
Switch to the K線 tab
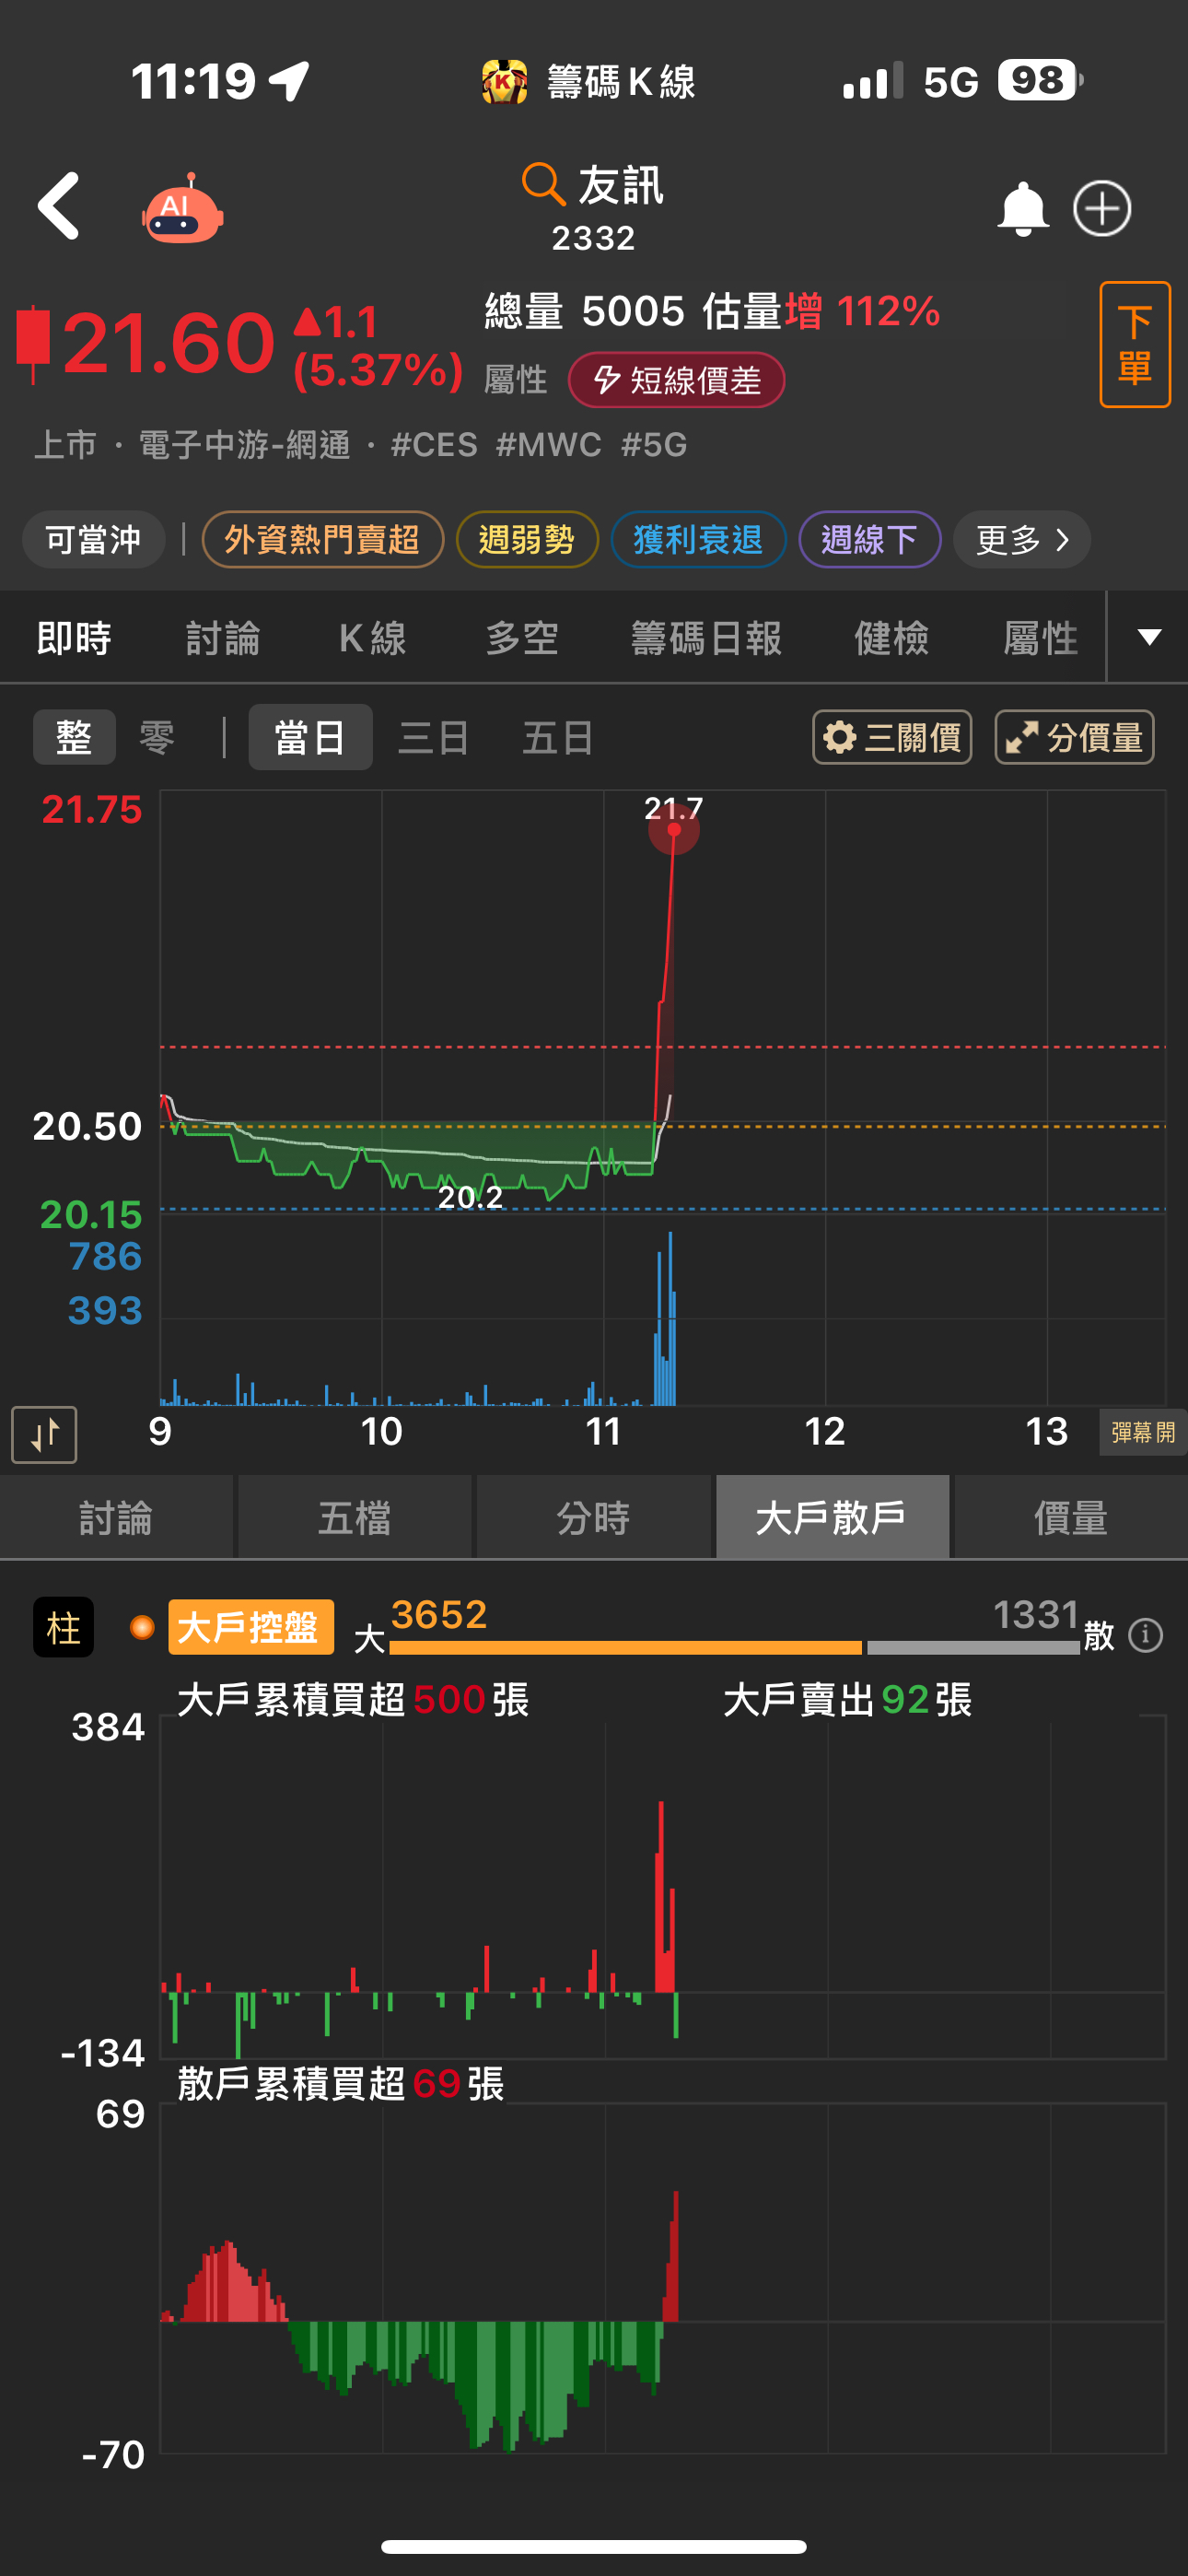373,638
